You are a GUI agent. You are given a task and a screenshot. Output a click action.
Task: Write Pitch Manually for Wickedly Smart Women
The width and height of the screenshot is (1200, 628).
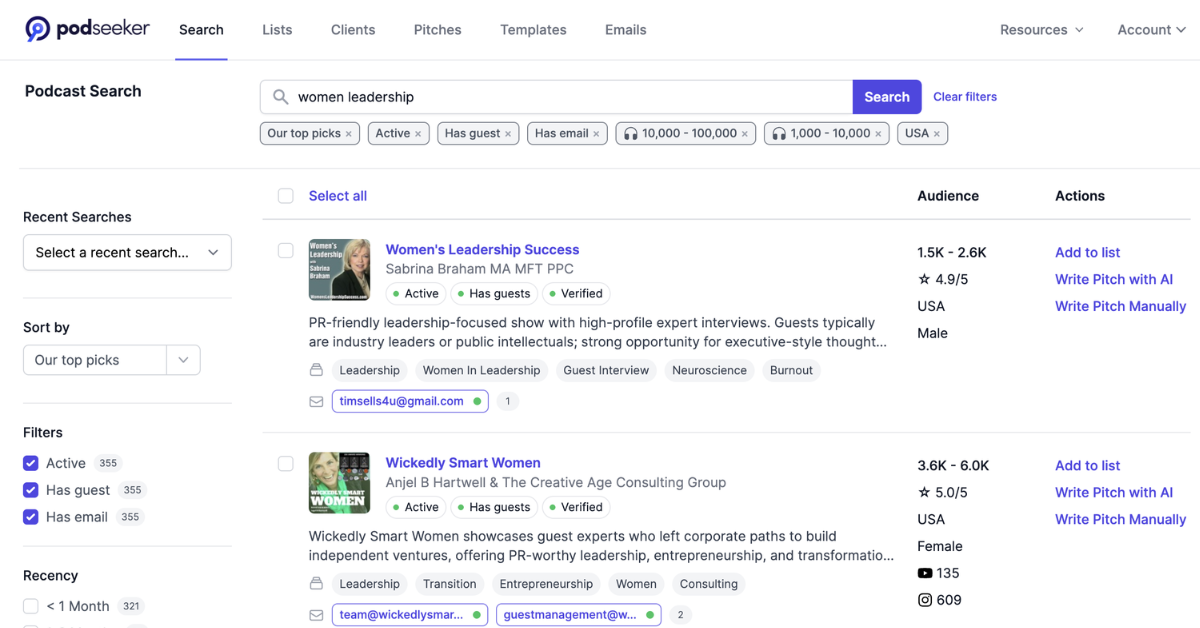(x=1121, y=520)
